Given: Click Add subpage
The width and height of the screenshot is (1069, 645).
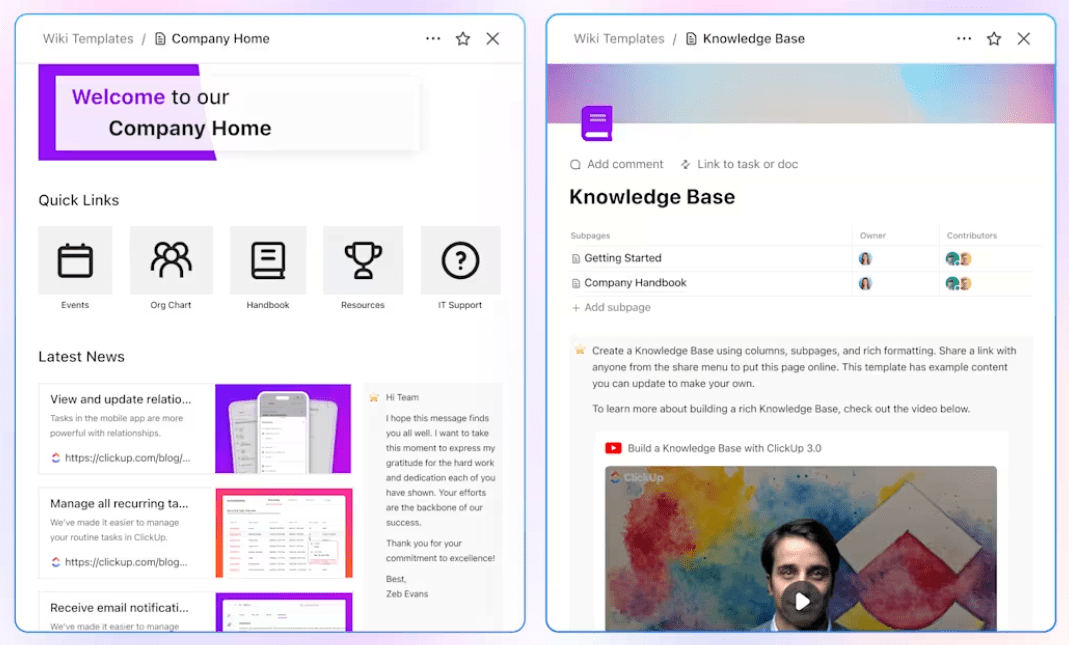Looking at the screenshot, I should (611, 308).
